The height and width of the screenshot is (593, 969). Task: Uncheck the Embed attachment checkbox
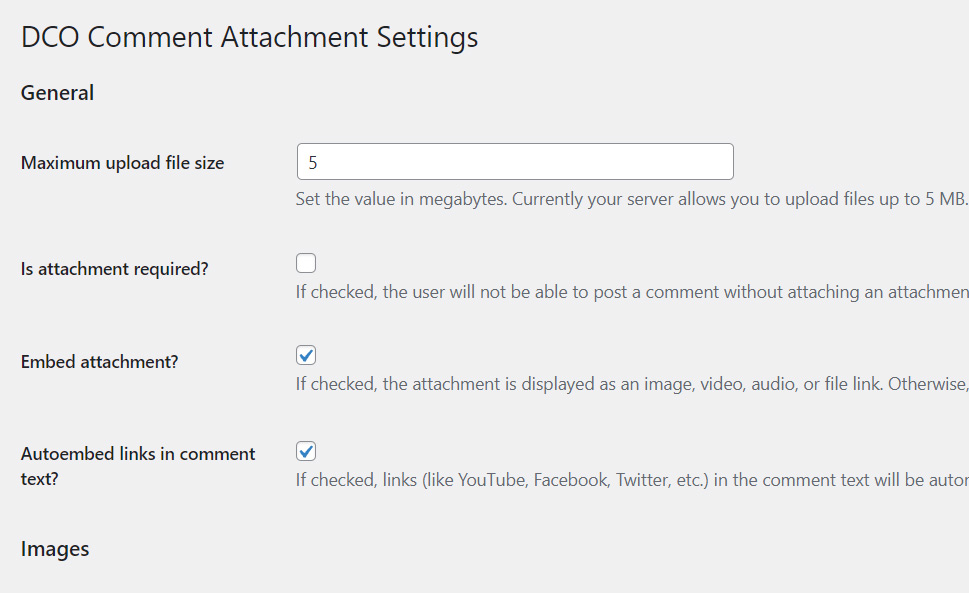306,356
